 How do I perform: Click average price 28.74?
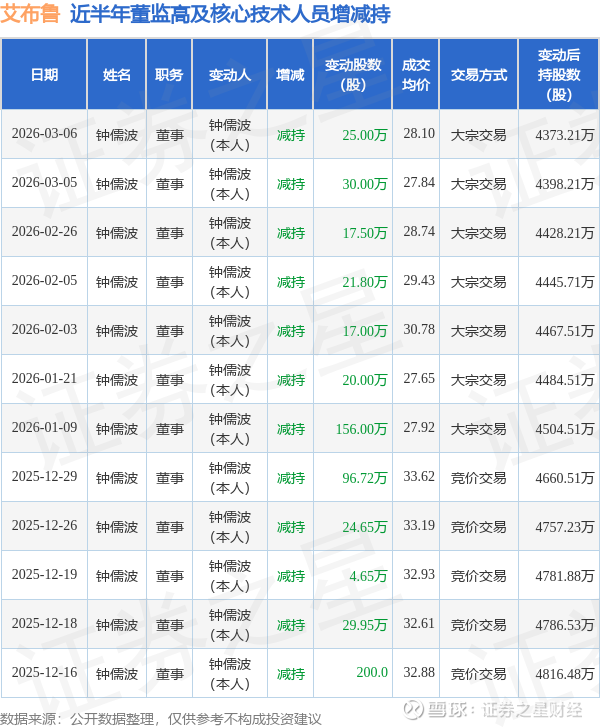click(x=419, y=232)
